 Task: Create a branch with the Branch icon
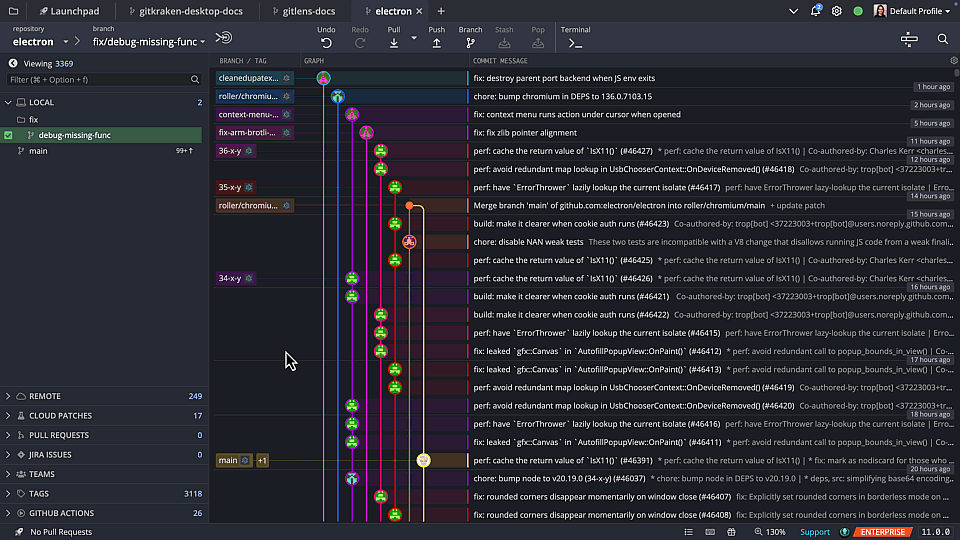pos(470,43)
